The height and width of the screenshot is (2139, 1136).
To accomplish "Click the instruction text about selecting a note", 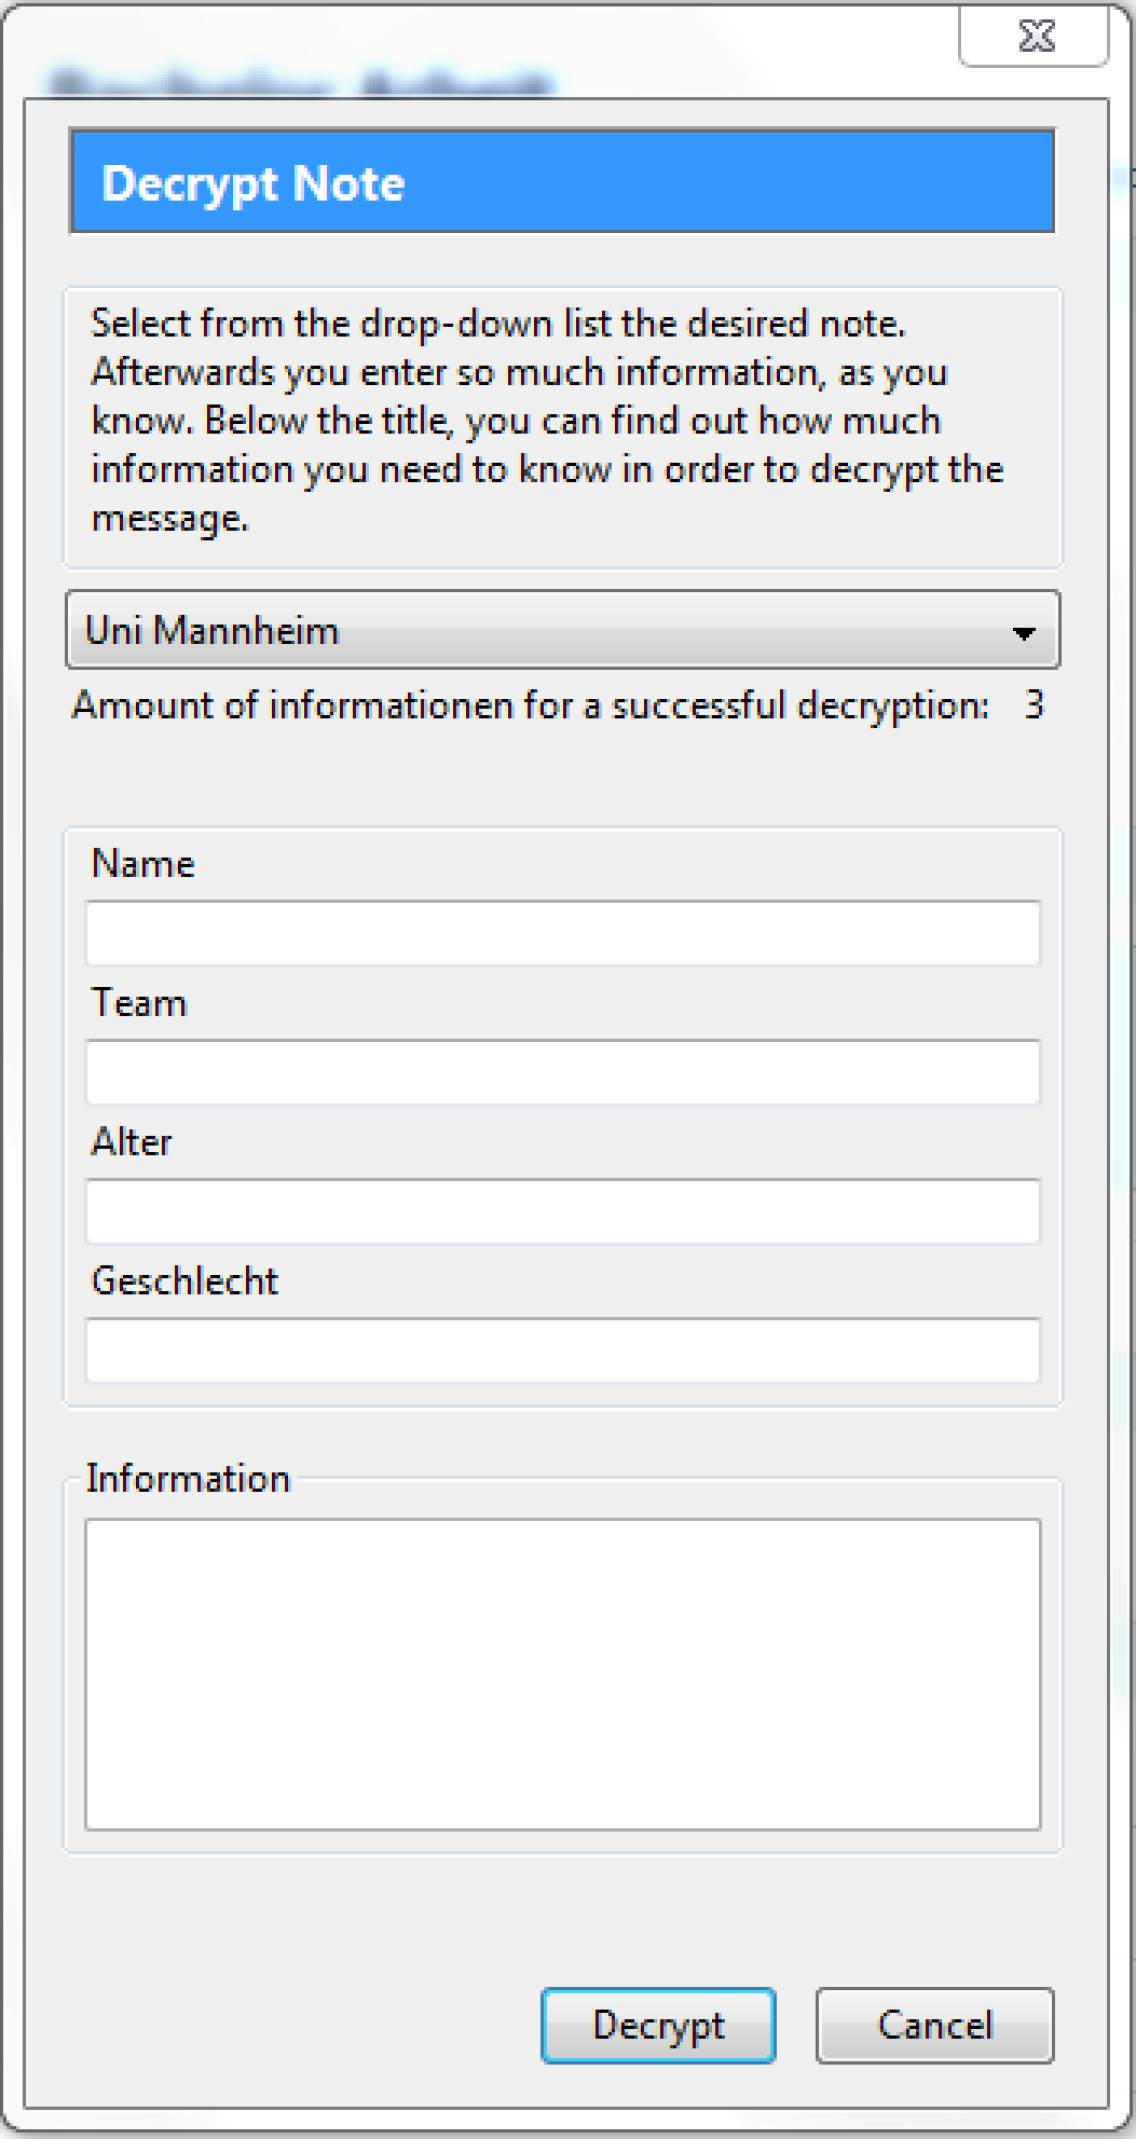I will tap(547, 420).
